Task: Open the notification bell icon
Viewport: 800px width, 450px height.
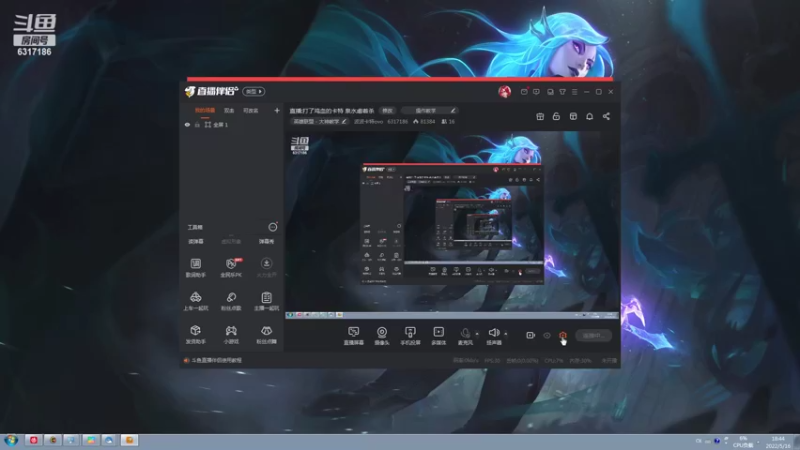Action: pos(589,116)
